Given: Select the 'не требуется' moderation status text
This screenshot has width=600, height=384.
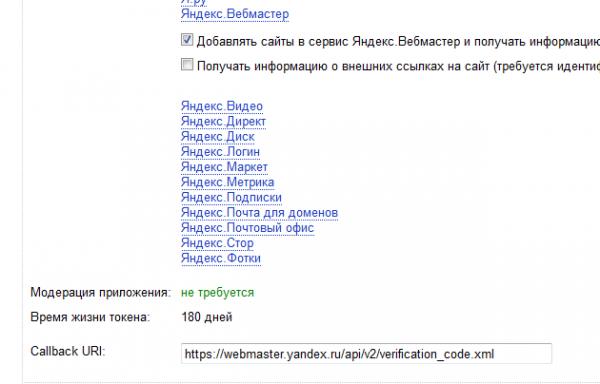Looking at the screenshot, I should click(x=217, y=293).
